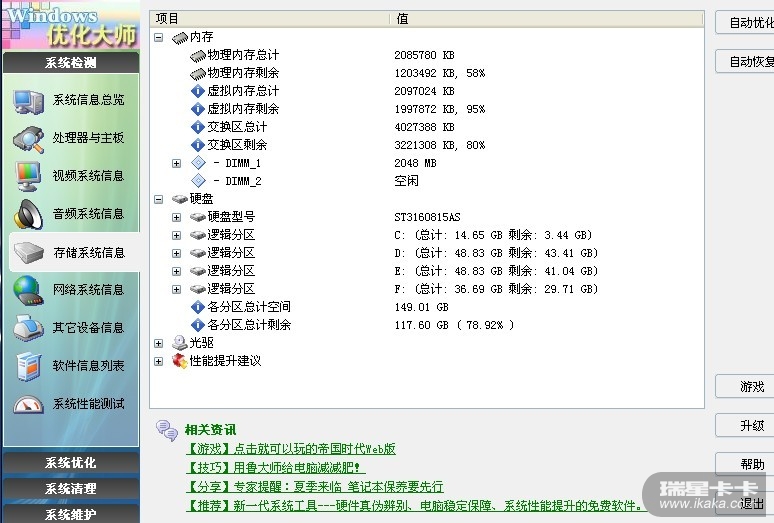
Task: Open 视频系统信息 monitor icon
Action: 29,176
